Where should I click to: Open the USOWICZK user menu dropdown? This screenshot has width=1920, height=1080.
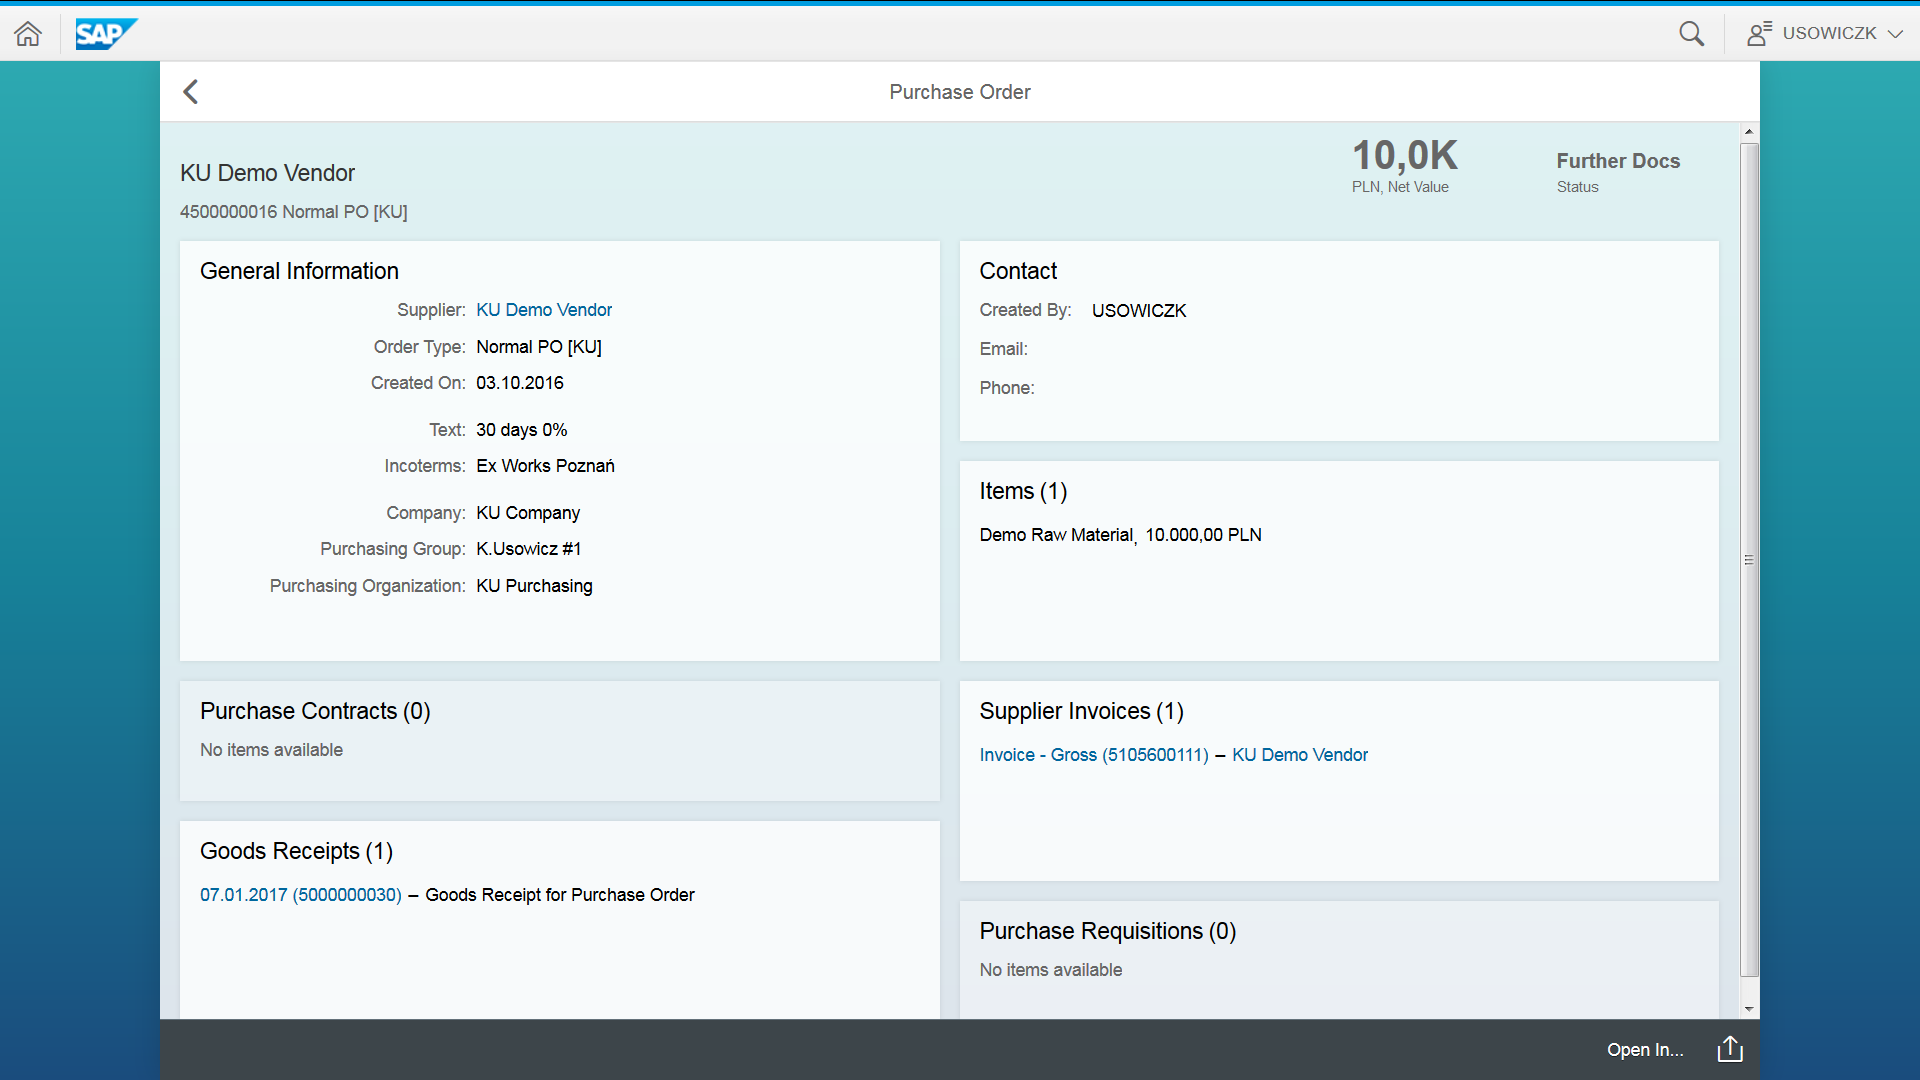[1829, 33]
